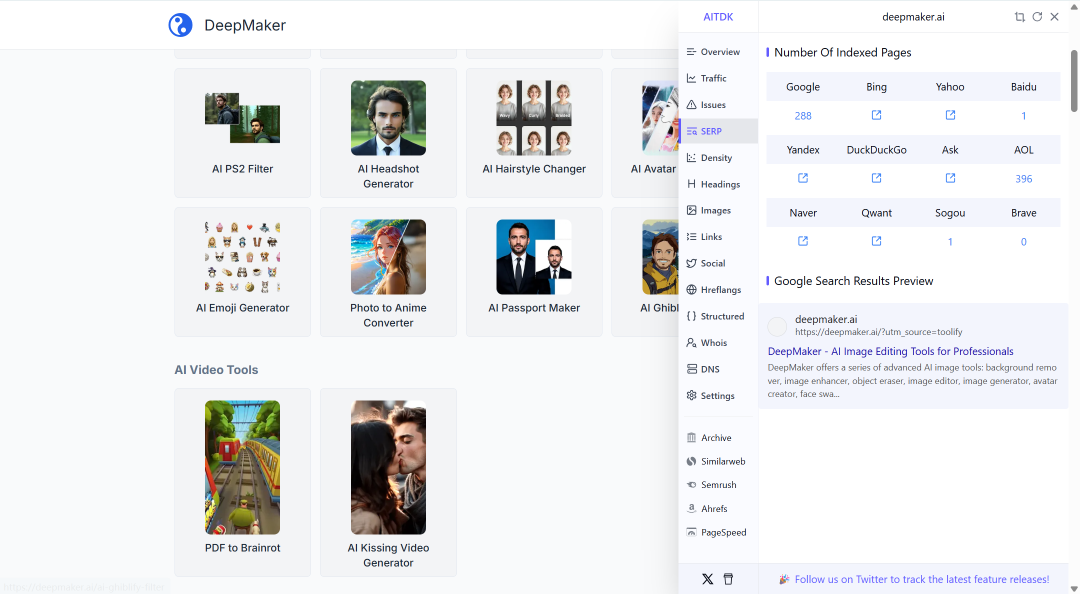Viewport: 1080px width, 594px height.
Task: Open DuckDuckGo indexed pages external link
Action: coord(876,178)
